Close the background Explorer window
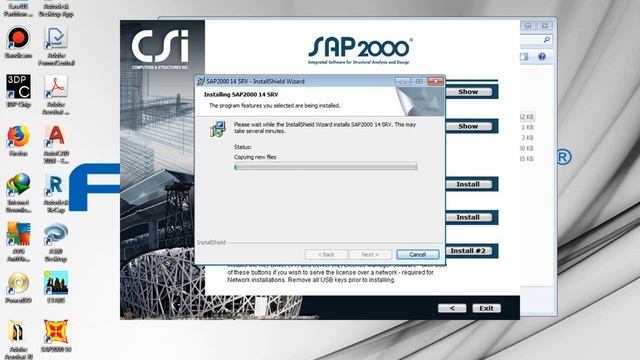 tap(544, 26)
